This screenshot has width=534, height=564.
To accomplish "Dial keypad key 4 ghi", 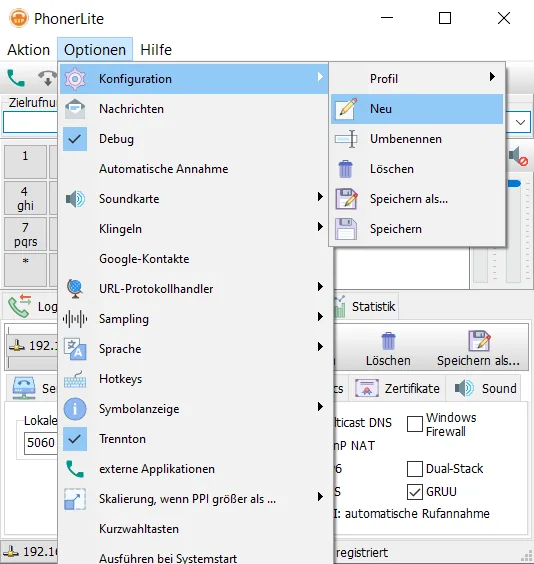I will (25, 198).
